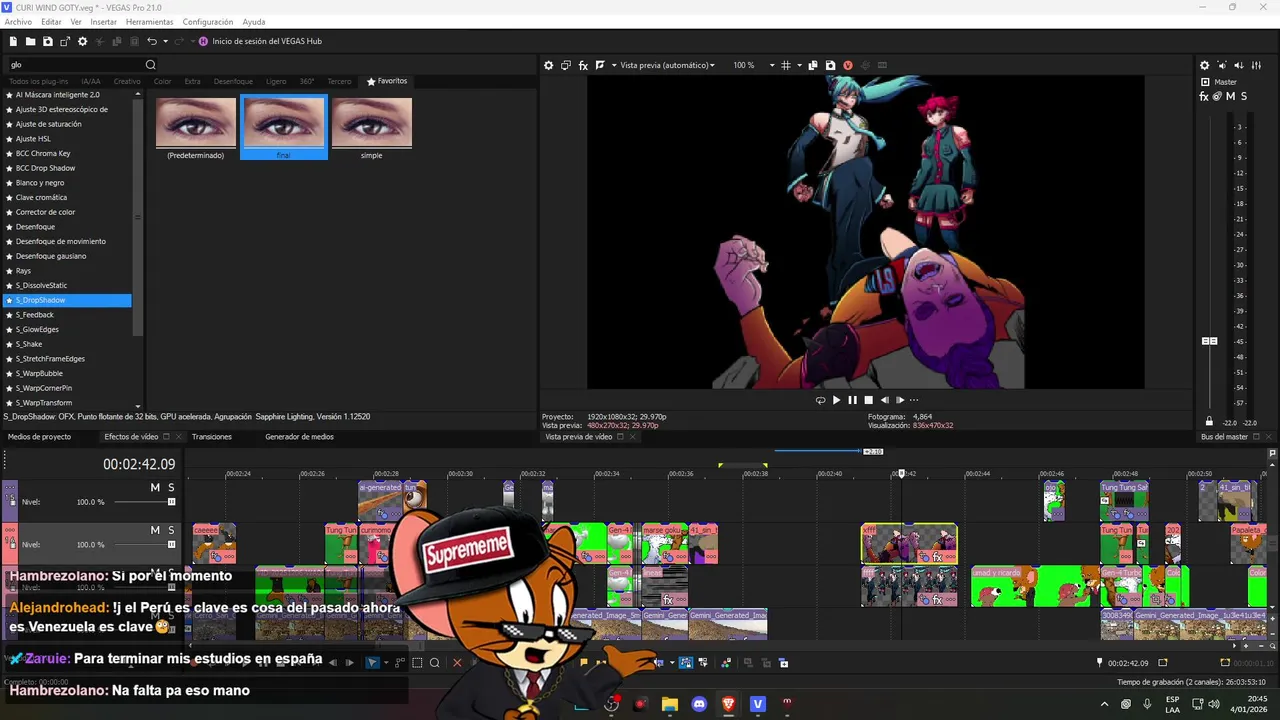Image resolution: width=1280 pixels, height=720 pixels.
Task: Stop the preview playback
Action: point(868,400)
